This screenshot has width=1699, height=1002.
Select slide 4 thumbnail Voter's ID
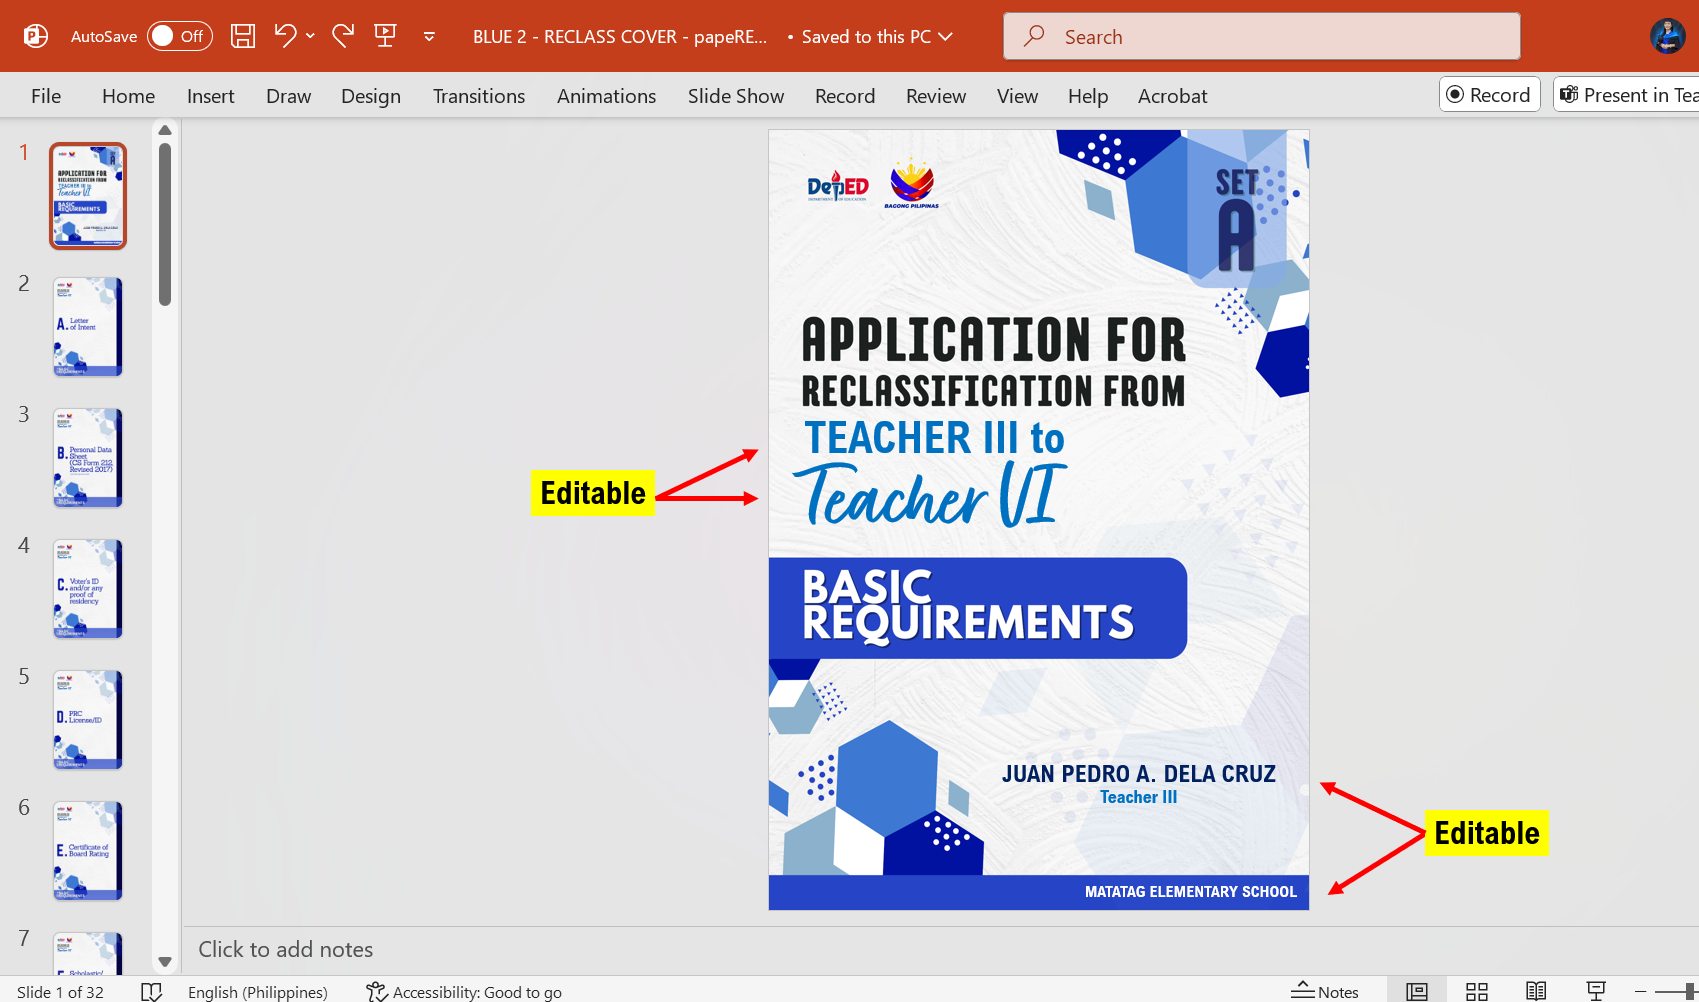[88, 589]
